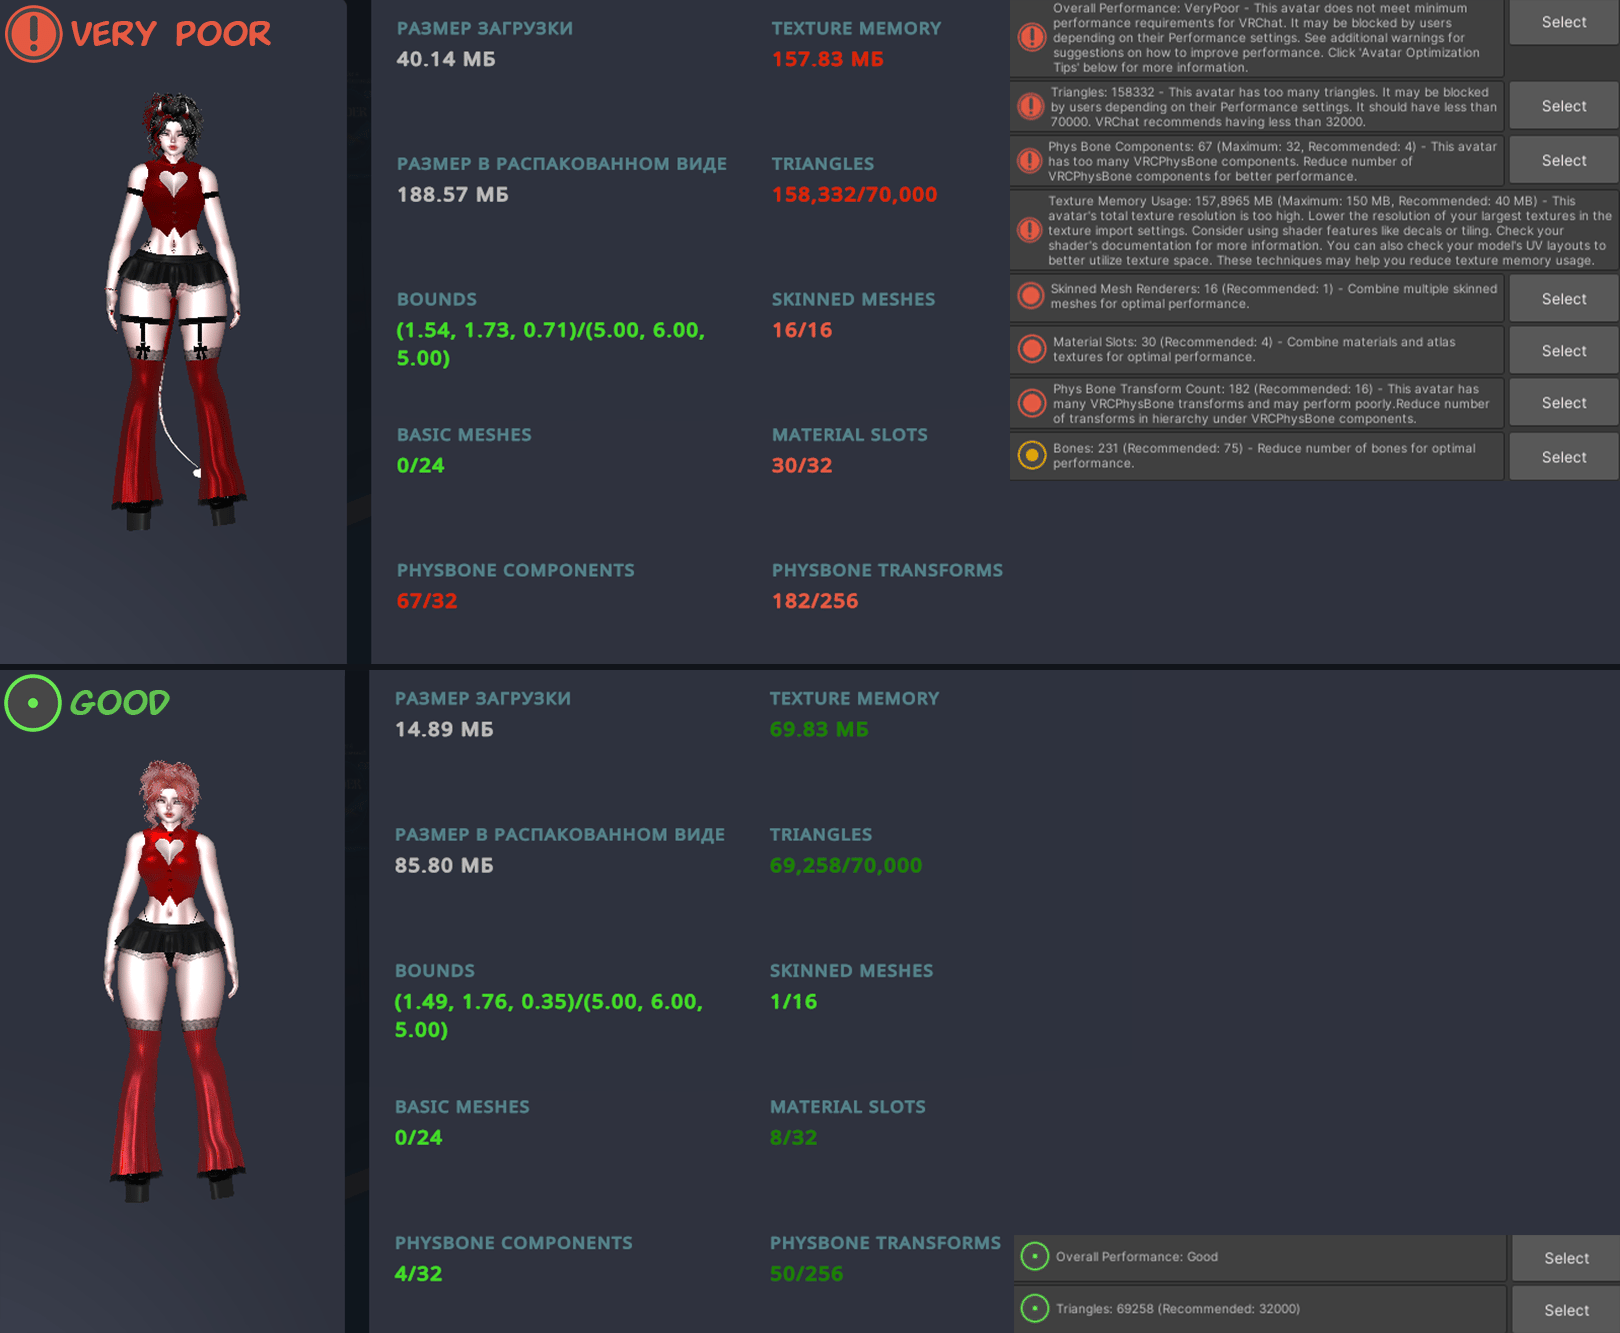
Task: Select the Overall Performance VeryPoor entry
Action: pyautogui.click(x=1564, y=22)
